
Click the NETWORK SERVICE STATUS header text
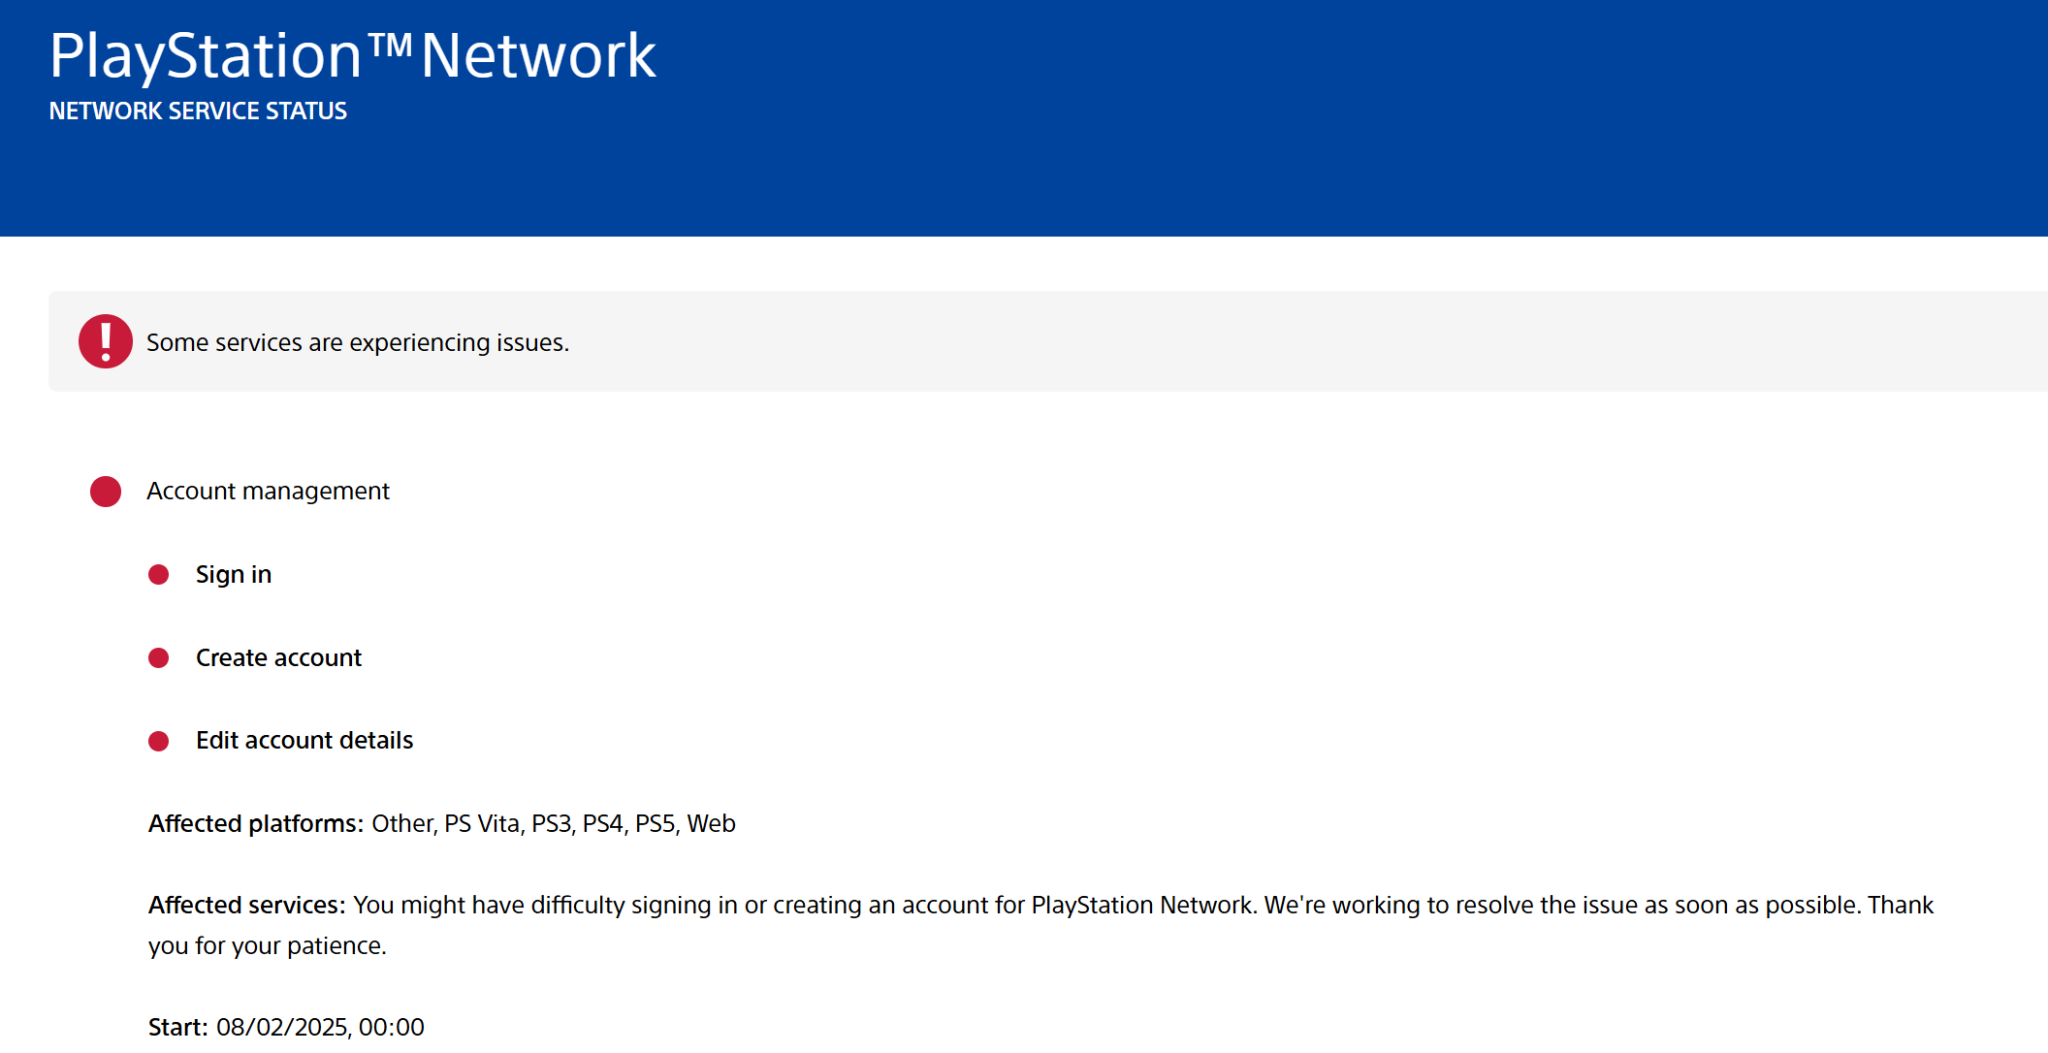click(197, 110)
